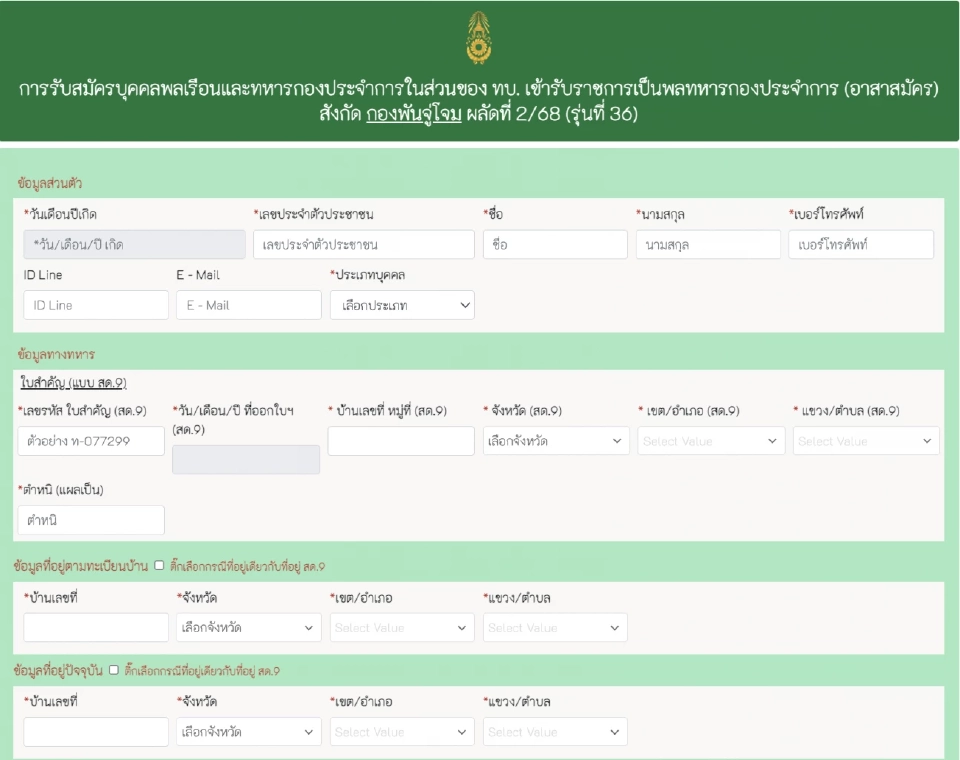Open the แขวง/ตำบล (สด.9) subdistrict dropdown

click(865, 441)
